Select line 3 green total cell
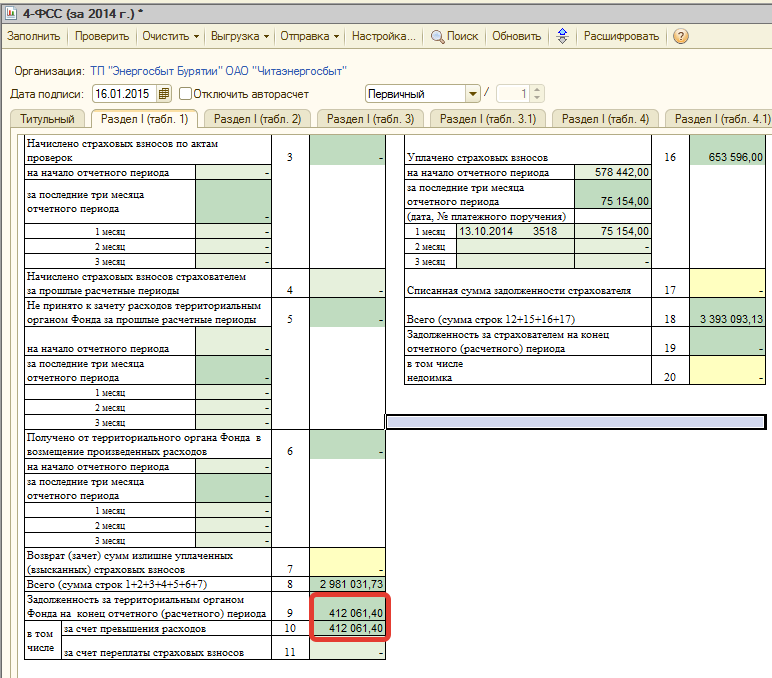 pyautogui.click(x=347, y=150)
